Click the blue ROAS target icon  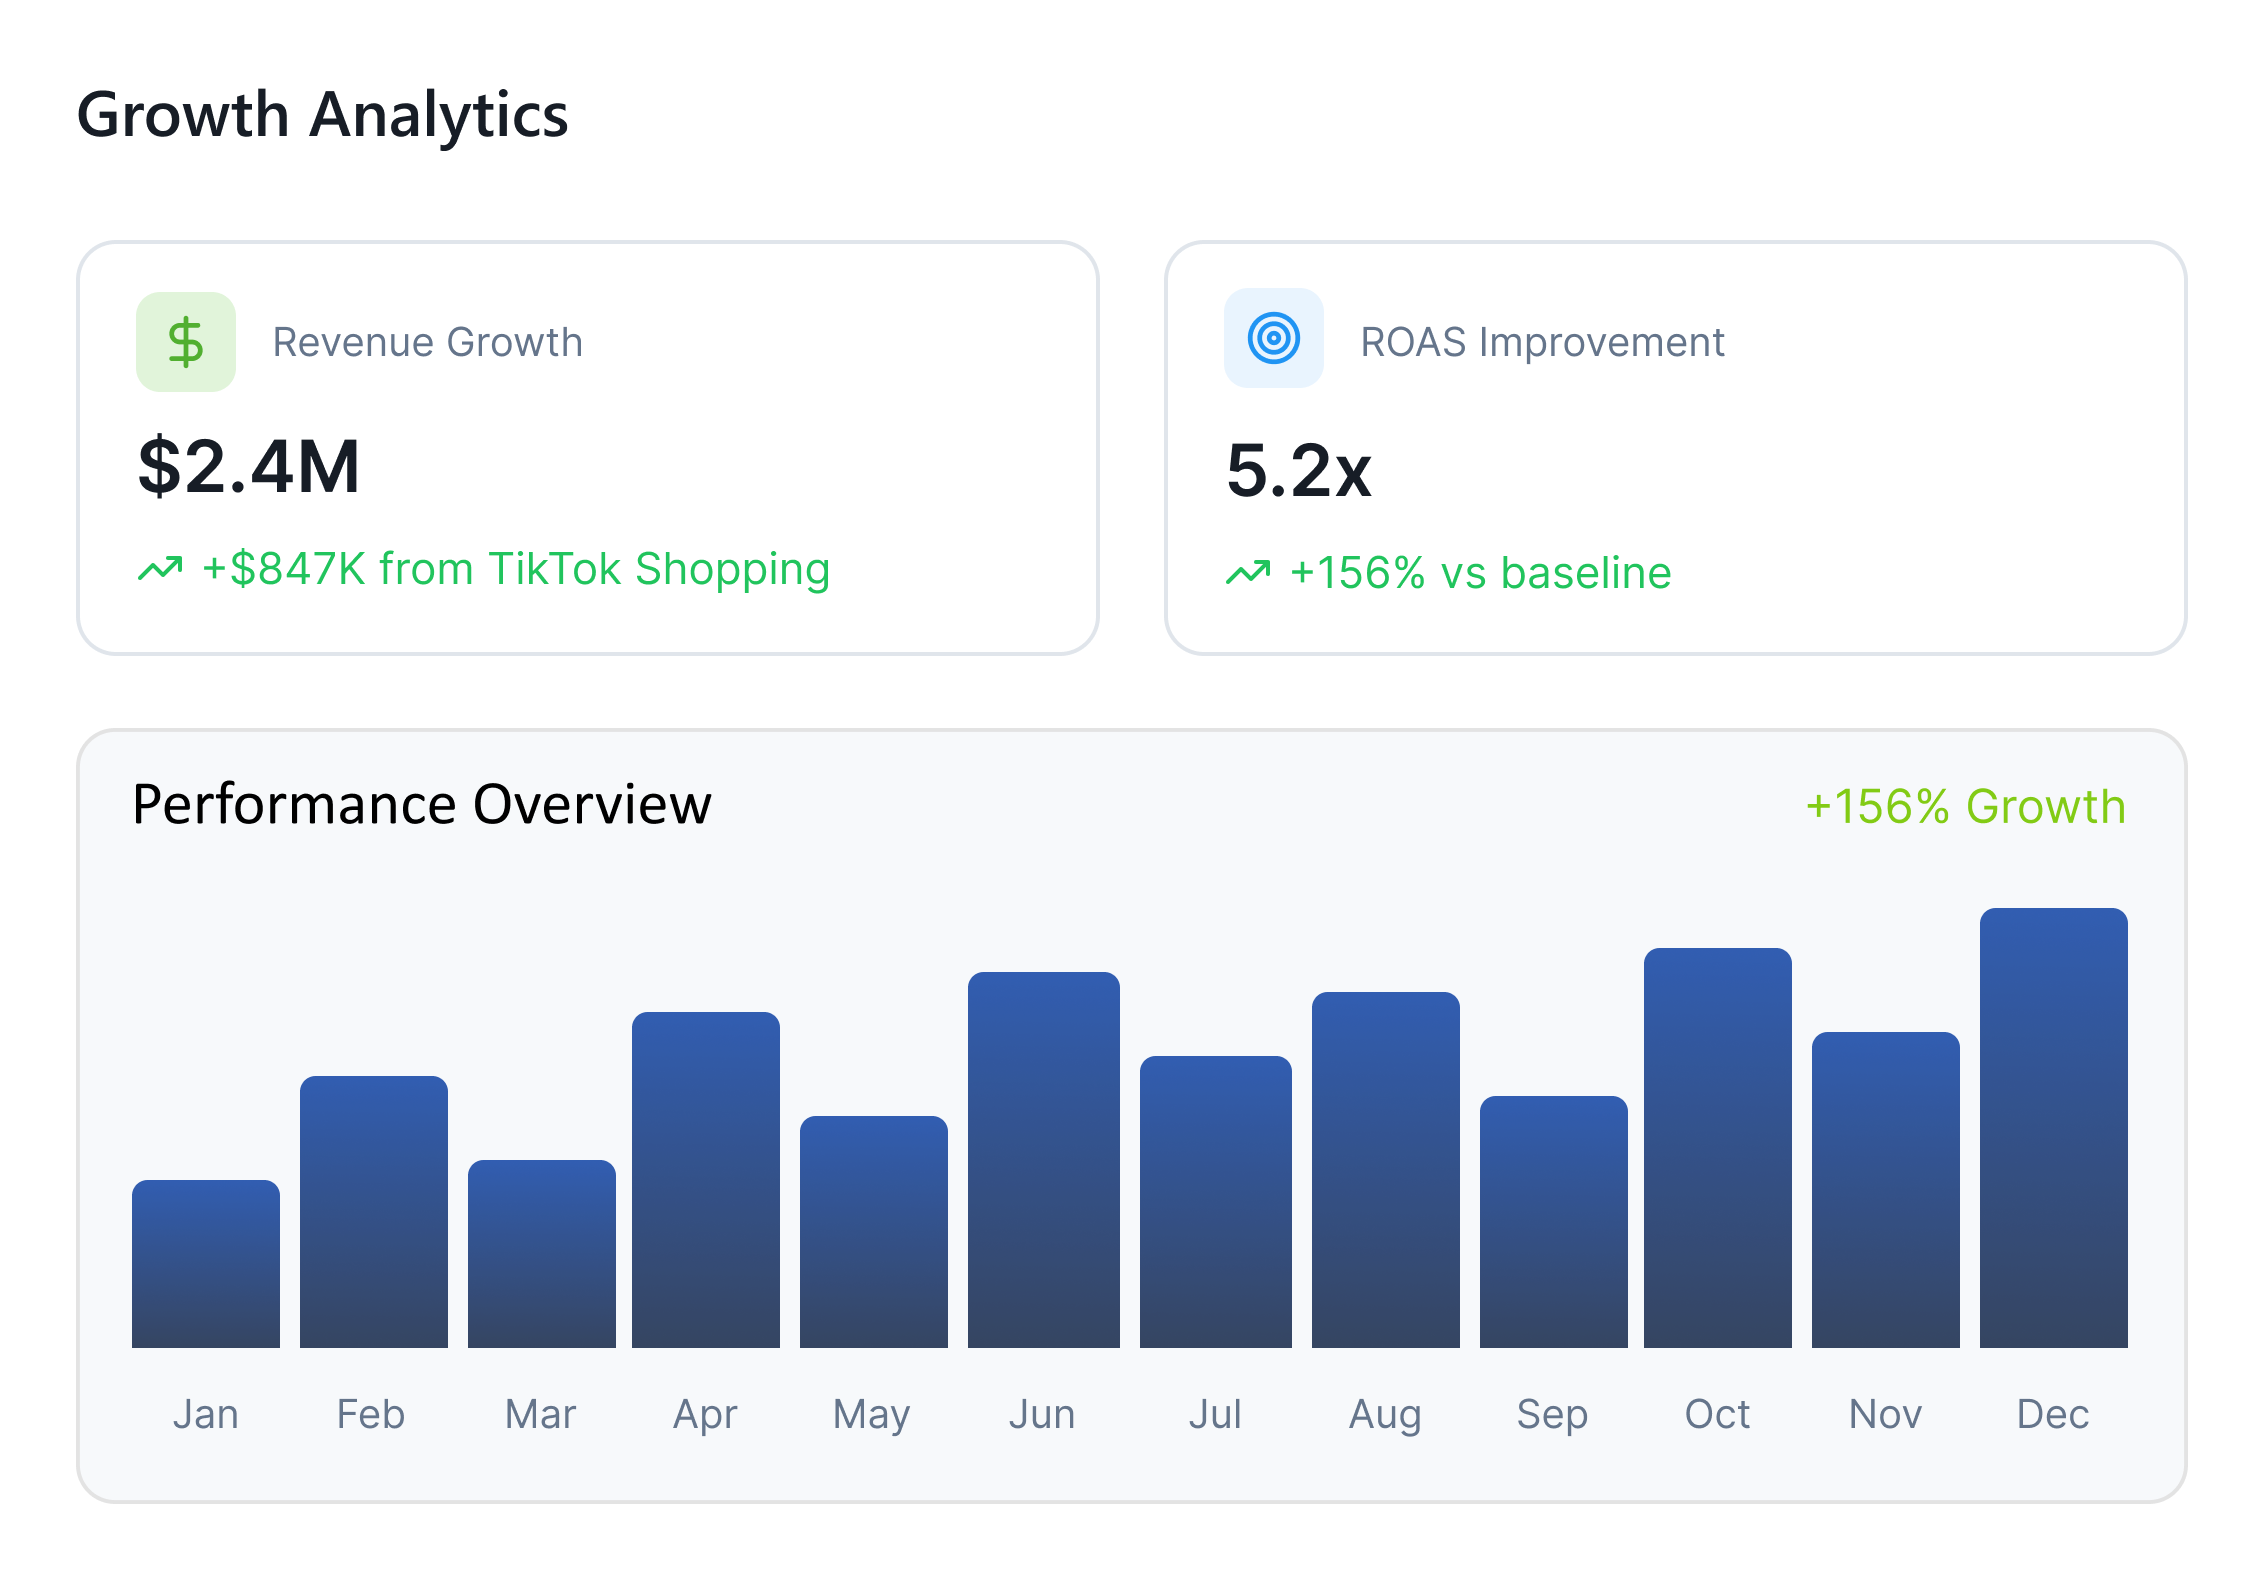[1273, 338]
